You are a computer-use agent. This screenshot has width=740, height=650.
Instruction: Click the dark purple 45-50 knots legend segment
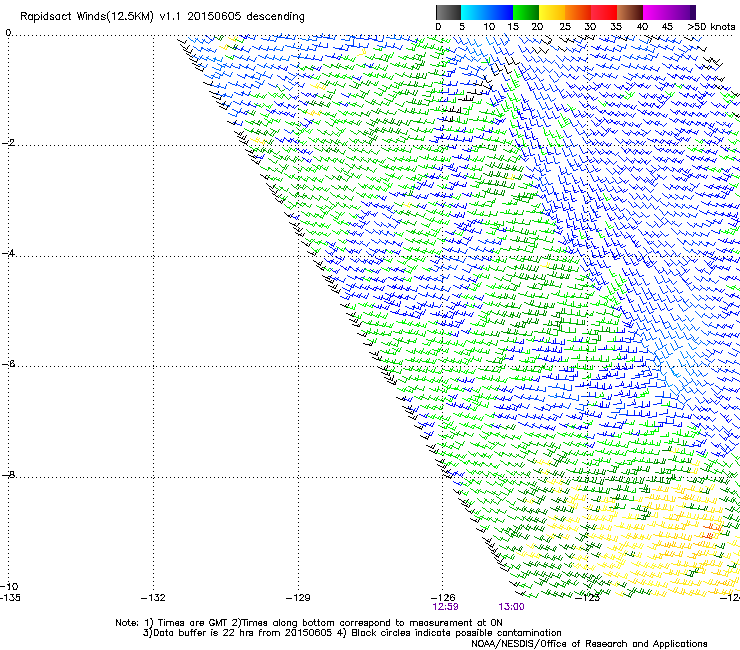pyautogui.click(x=682, y=12)
